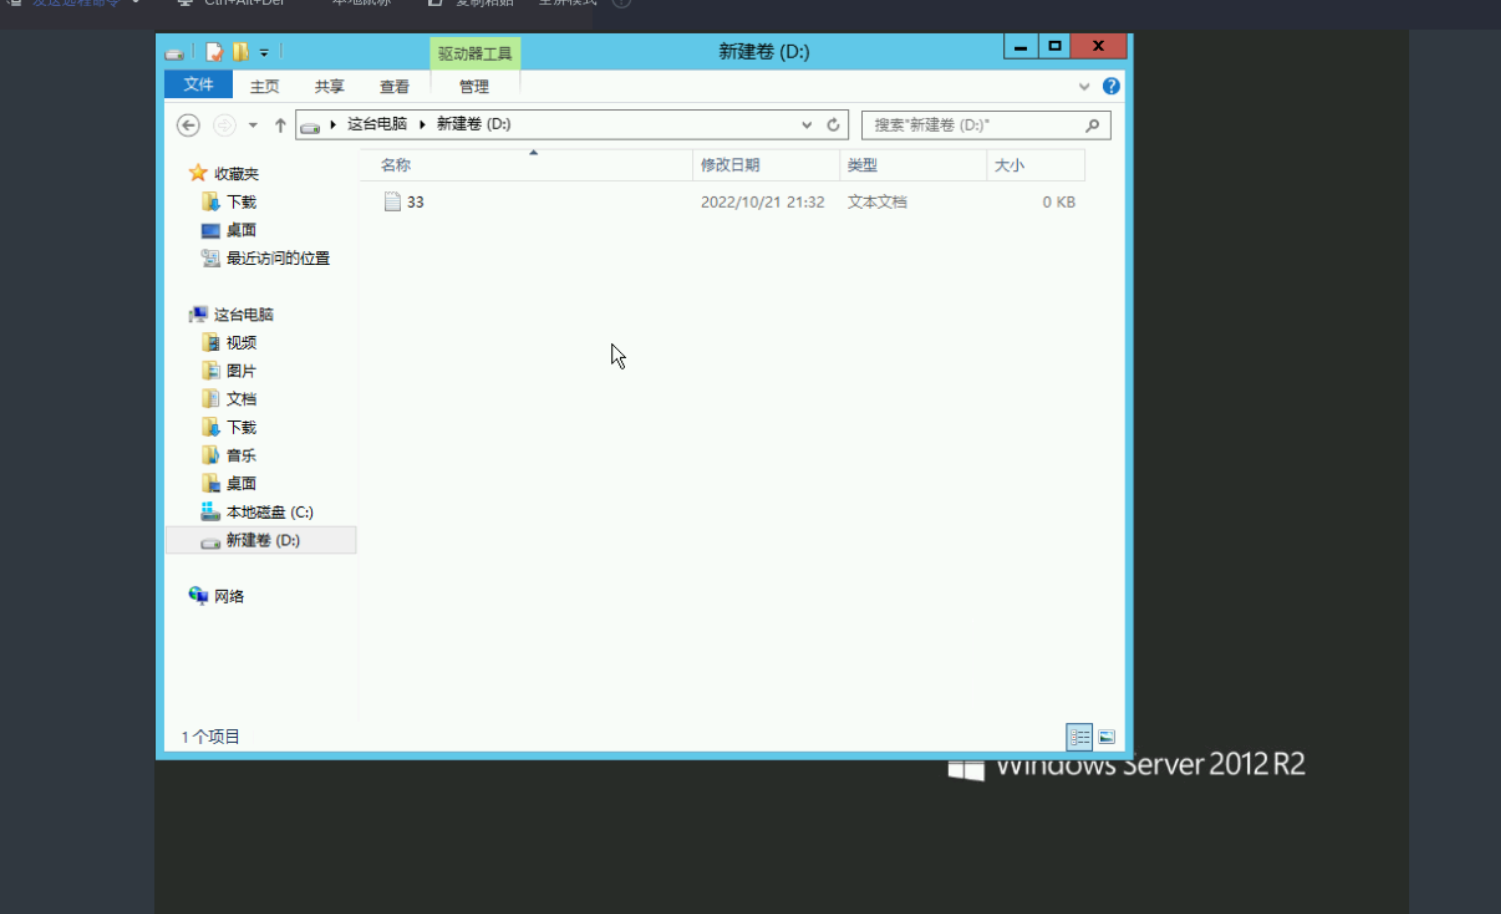1501x914 pixels.
Task: Open 桌面 under 收藏夹
Action: click(x=241, y=230)
